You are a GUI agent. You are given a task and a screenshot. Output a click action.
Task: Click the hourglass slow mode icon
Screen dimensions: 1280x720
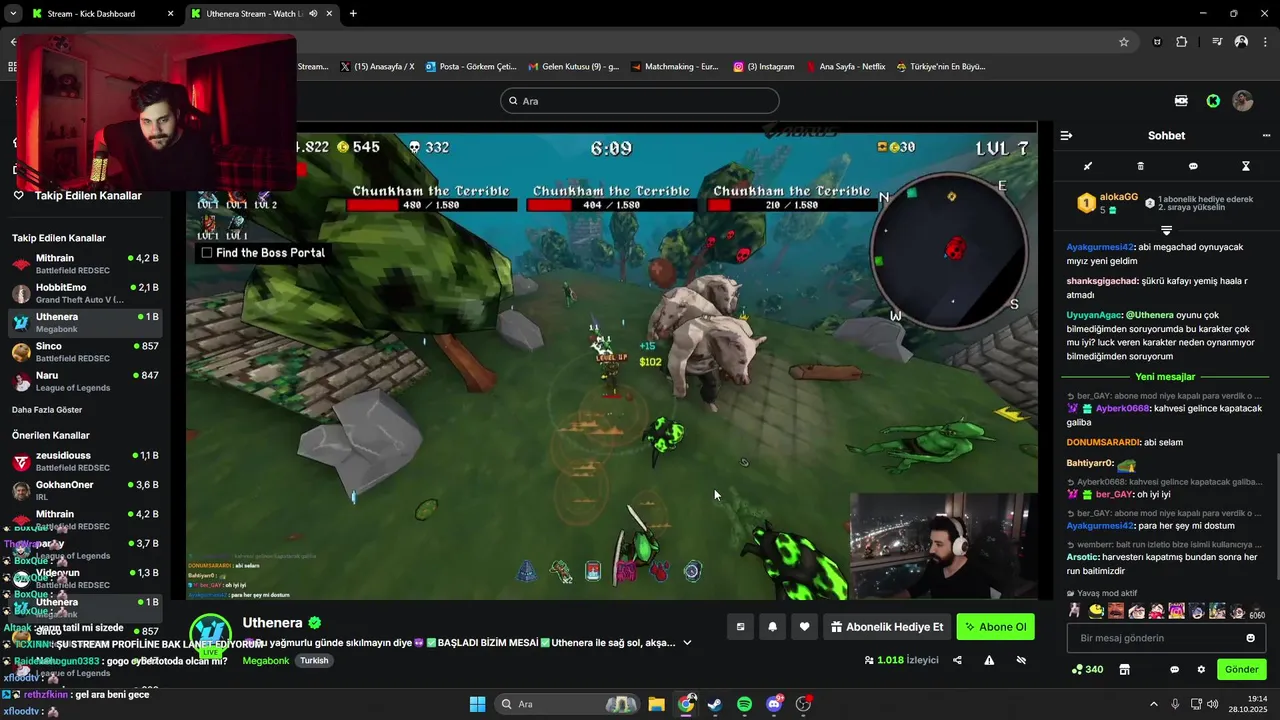pyautogui.click(x=1246, y=166)
